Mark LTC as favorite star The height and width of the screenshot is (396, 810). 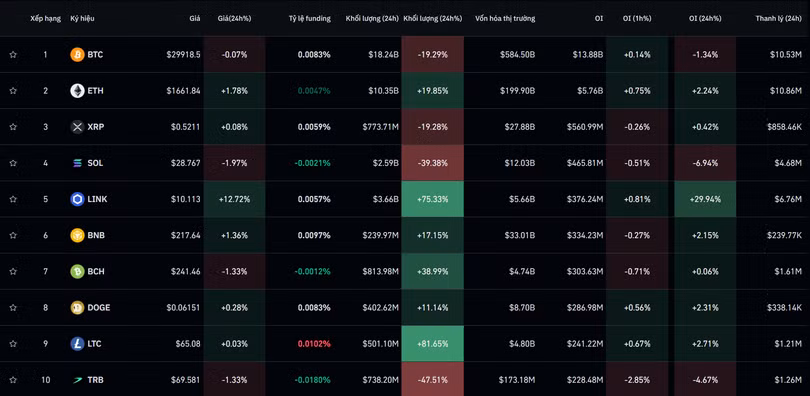[x=13, y=344]
